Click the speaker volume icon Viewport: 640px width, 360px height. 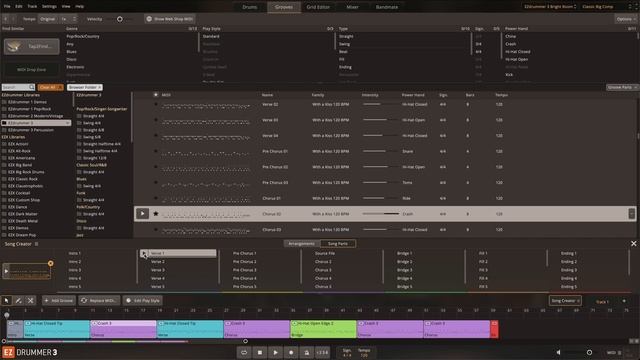click(559, 352)
